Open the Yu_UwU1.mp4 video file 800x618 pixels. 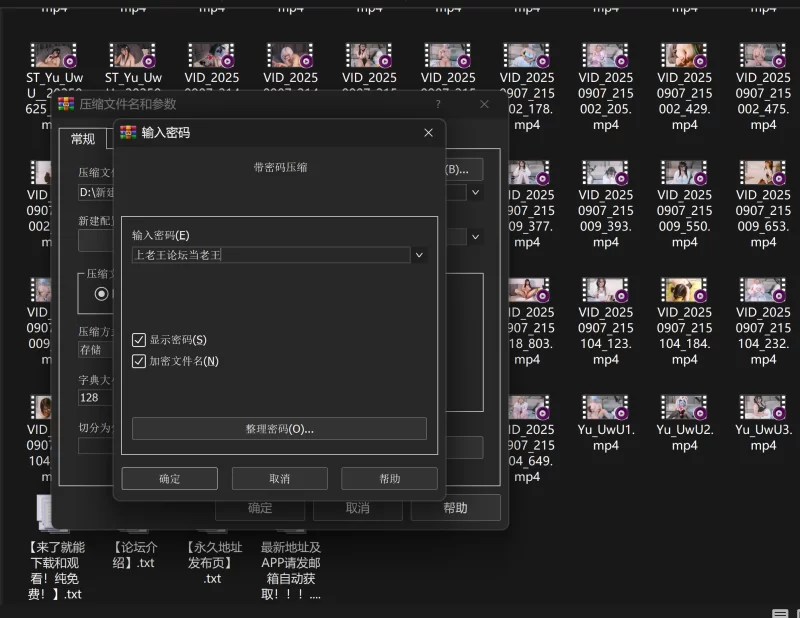(606, 408)
